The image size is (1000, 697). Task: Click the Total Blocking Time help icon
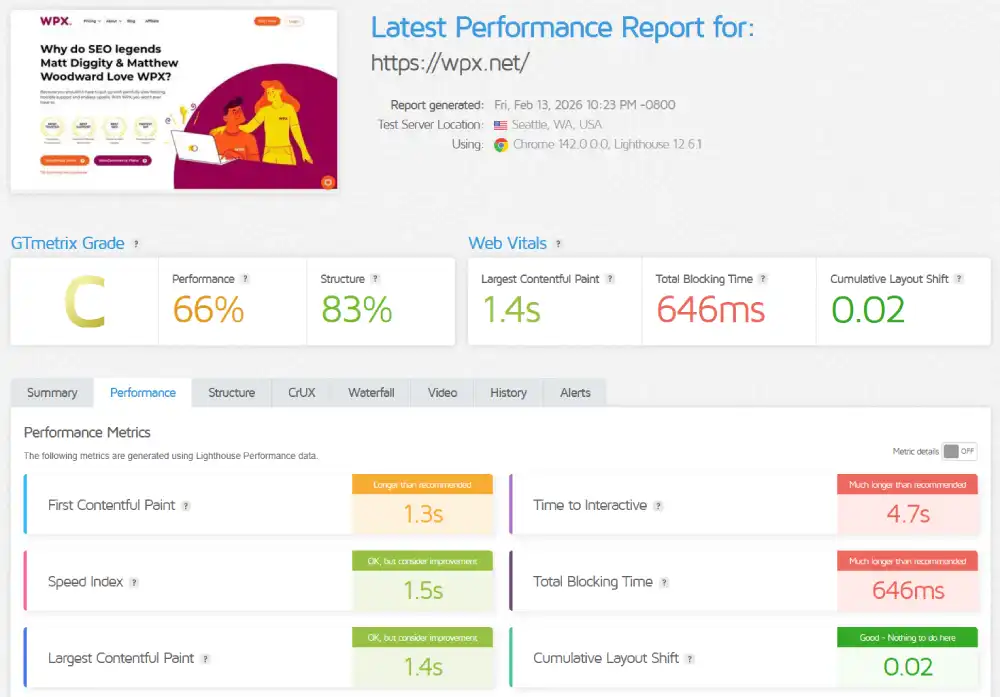tap(764, 279)
